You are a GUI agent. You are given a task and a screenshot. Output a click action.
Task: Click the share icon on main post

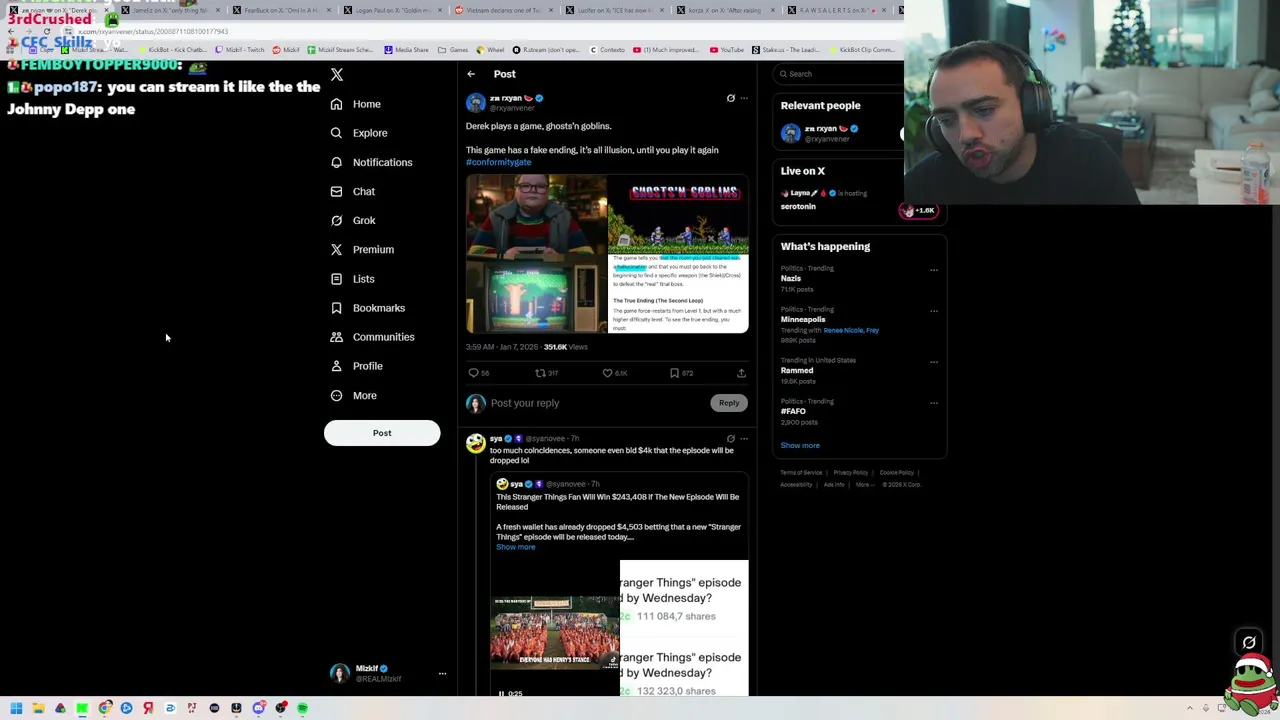click(x=741, y=373)
